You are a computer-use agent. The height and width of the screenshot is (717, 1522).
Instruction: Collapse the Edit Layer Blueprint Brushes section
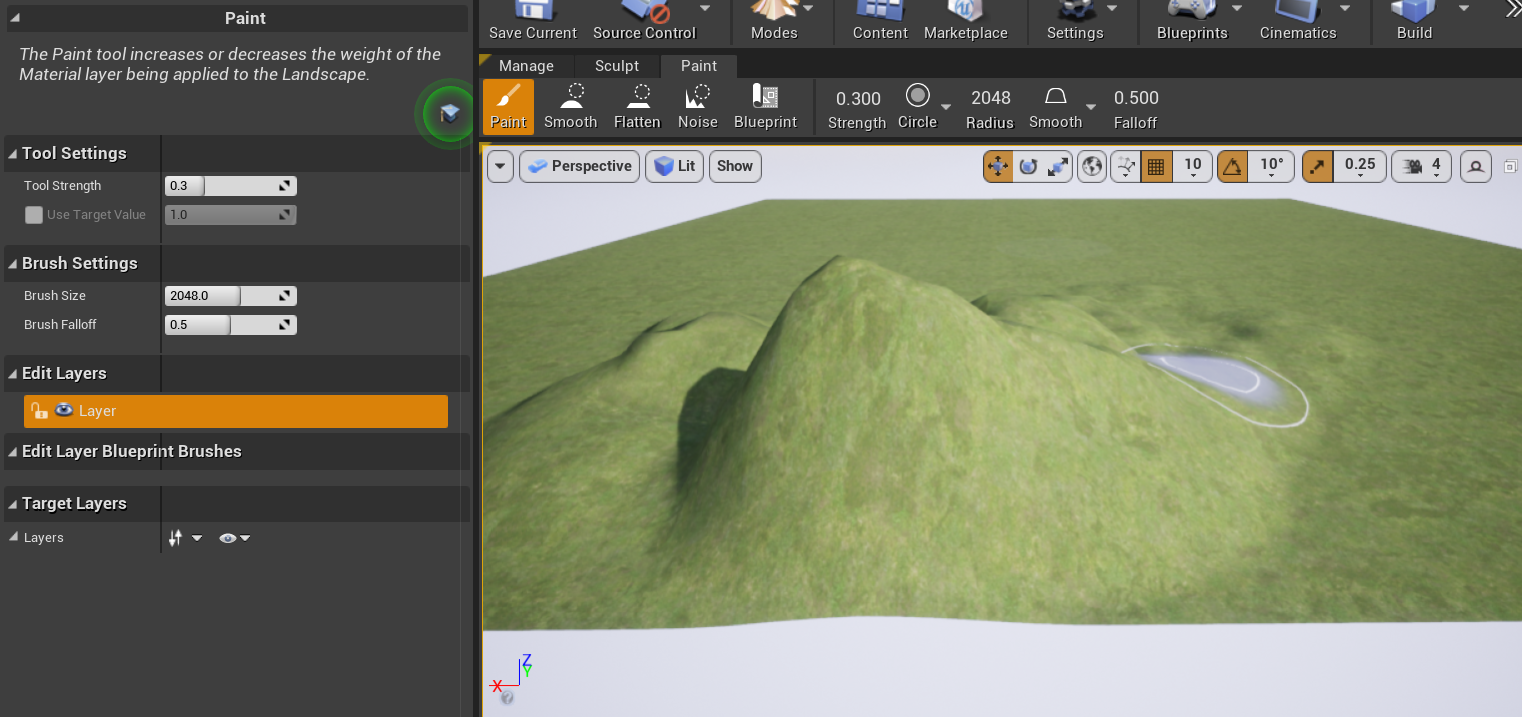point(13,452)
